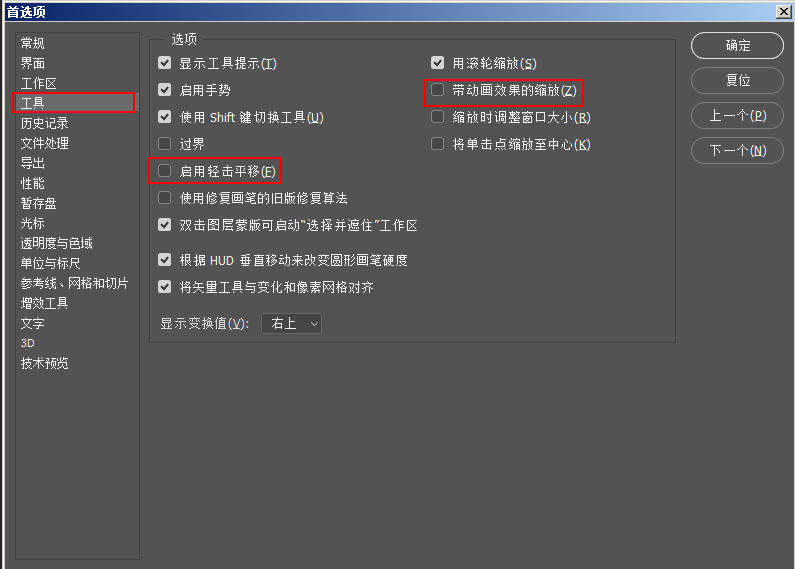The height and width of the screenshot is (569, 795).
Task: Click the 确定 button
Action: click(737, 46)
